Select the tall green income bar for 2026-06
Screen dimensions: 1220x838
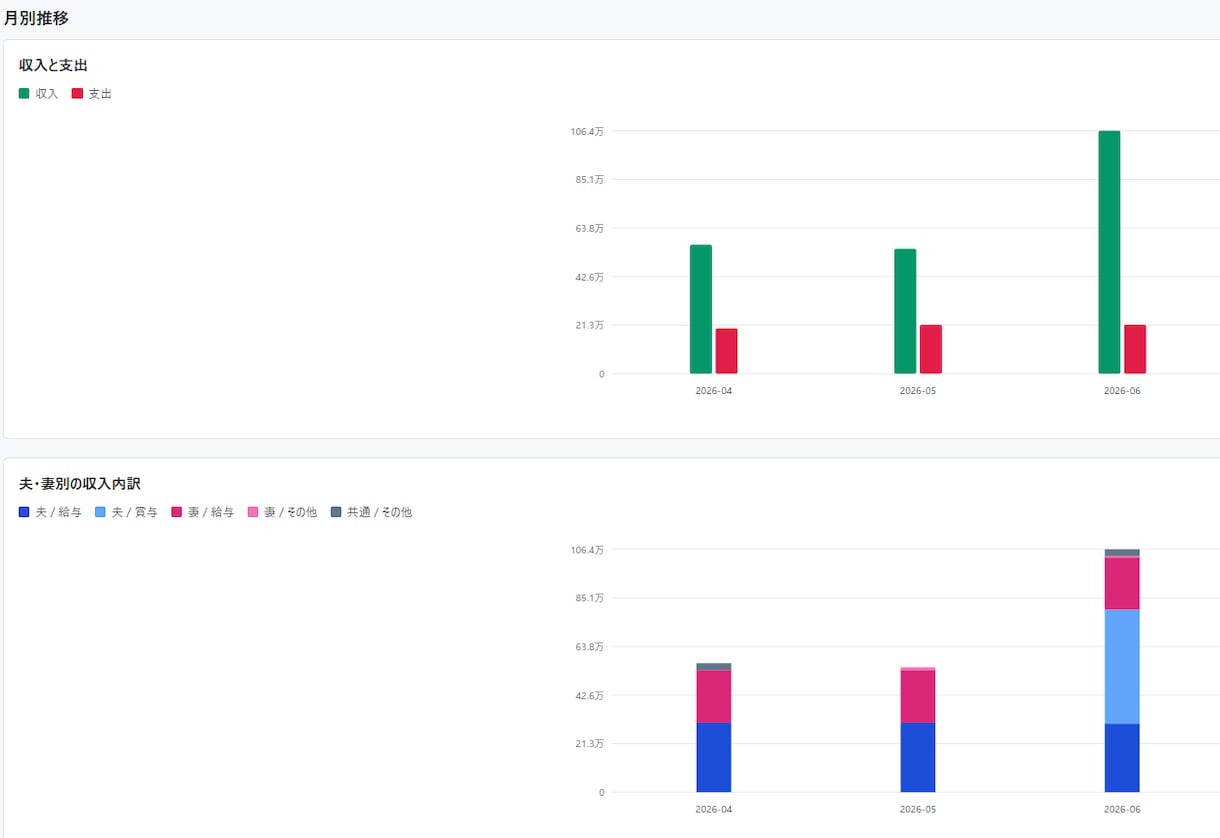(x=1109, y=252)
